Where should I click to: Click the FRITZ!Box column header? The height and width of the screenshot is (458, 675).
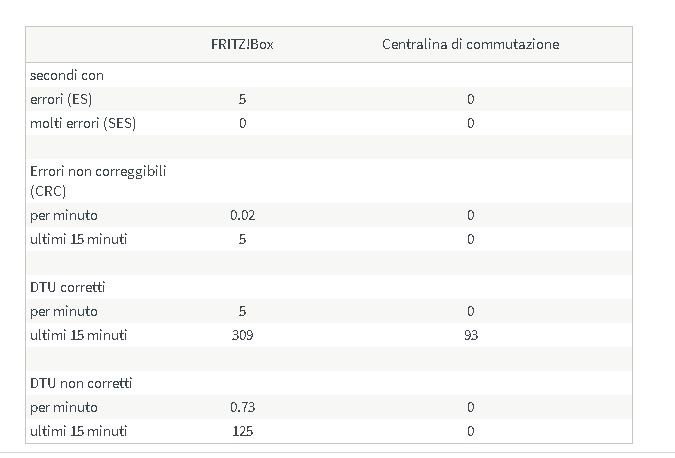pos(242,44)
